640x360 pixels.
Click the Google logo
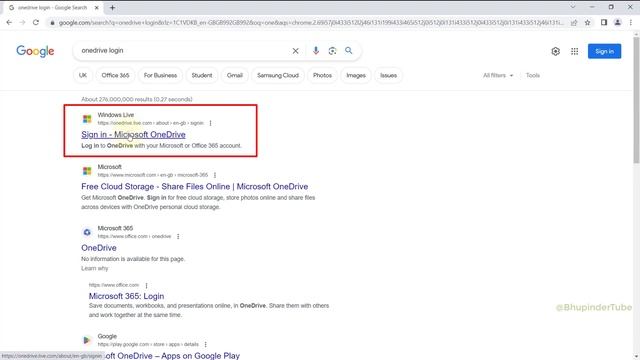tap(35, 51)
